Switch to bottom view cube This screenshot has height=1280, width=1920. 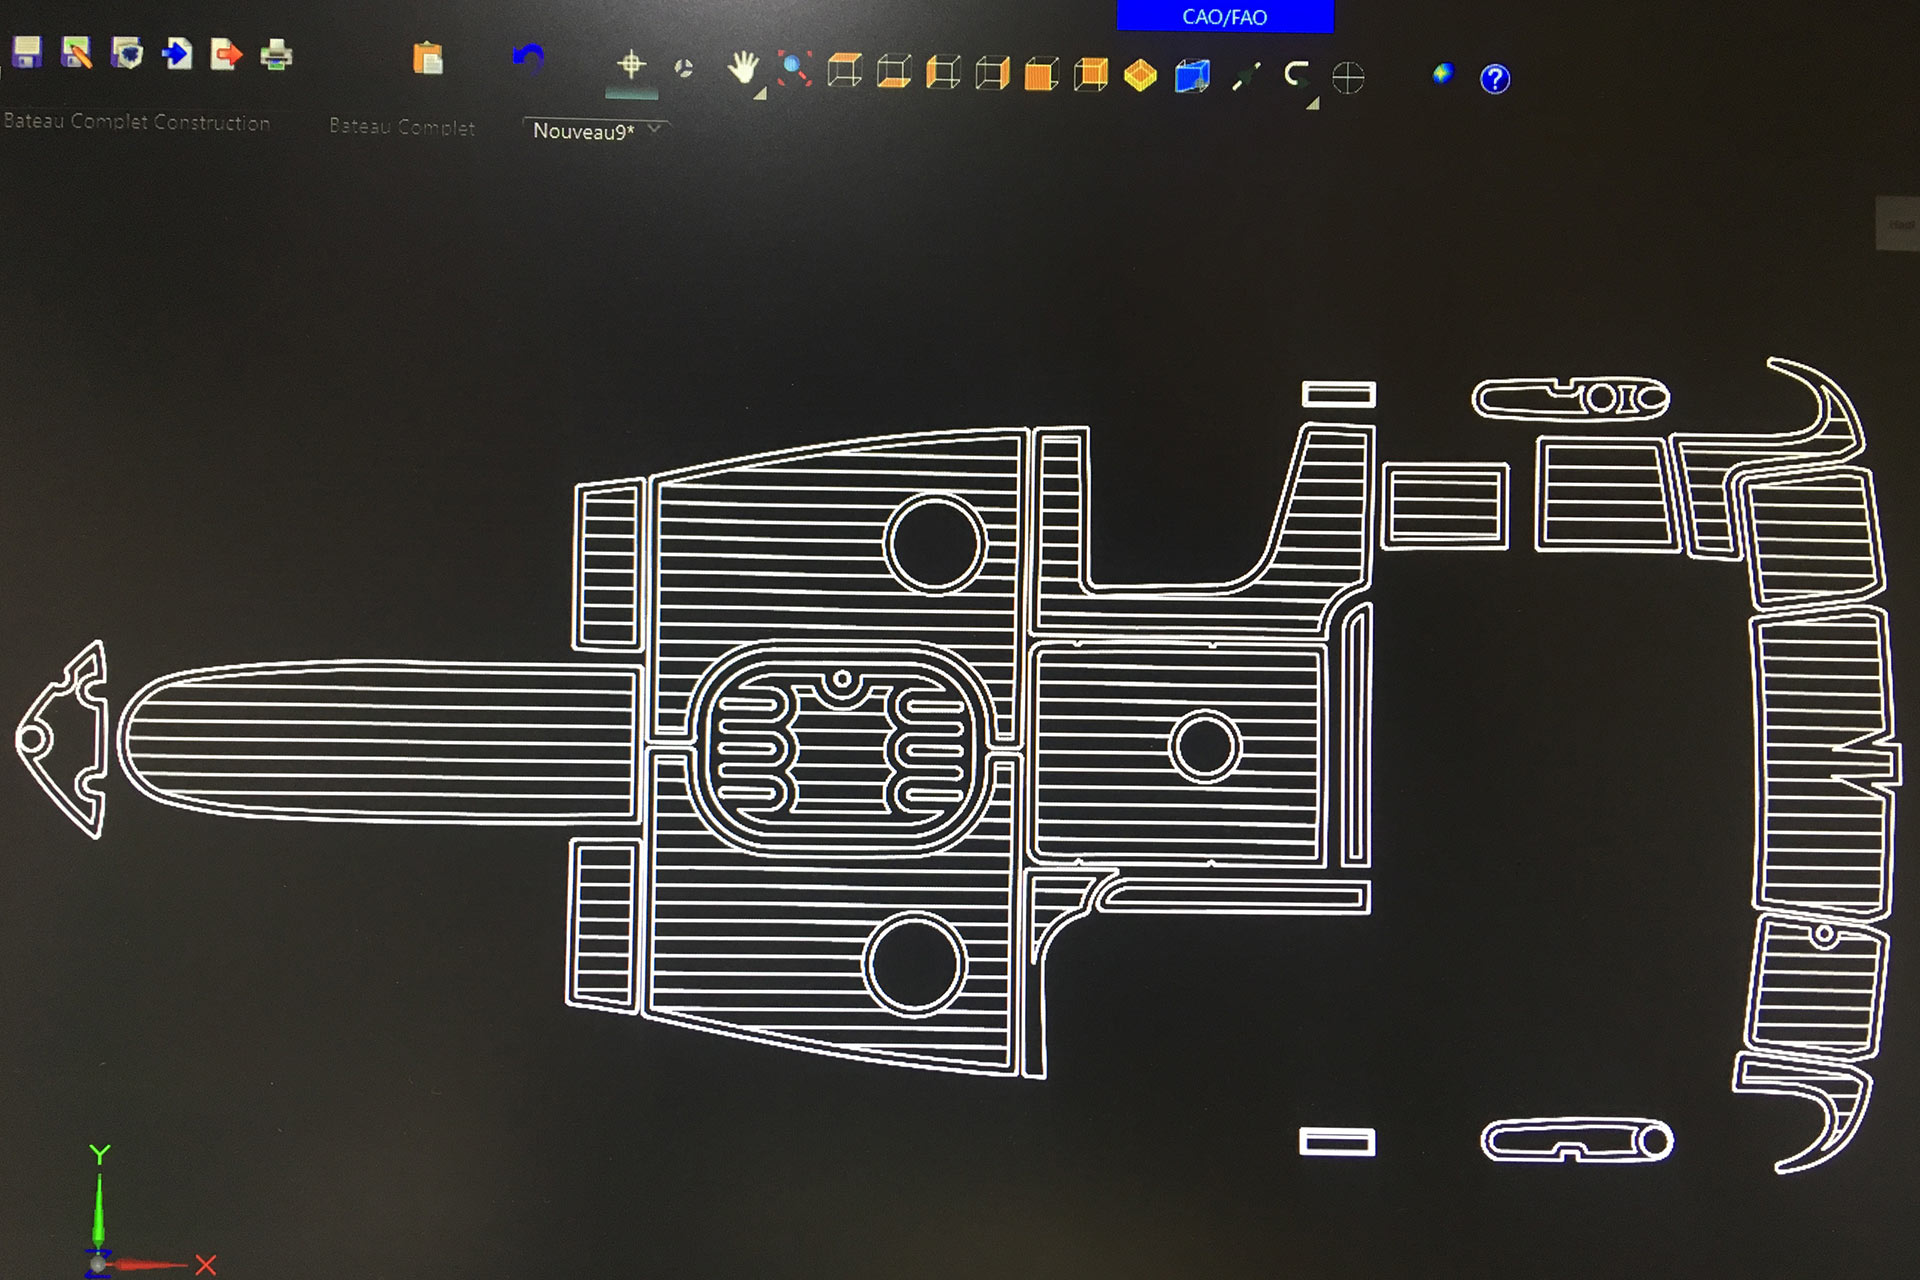[893, 72]
